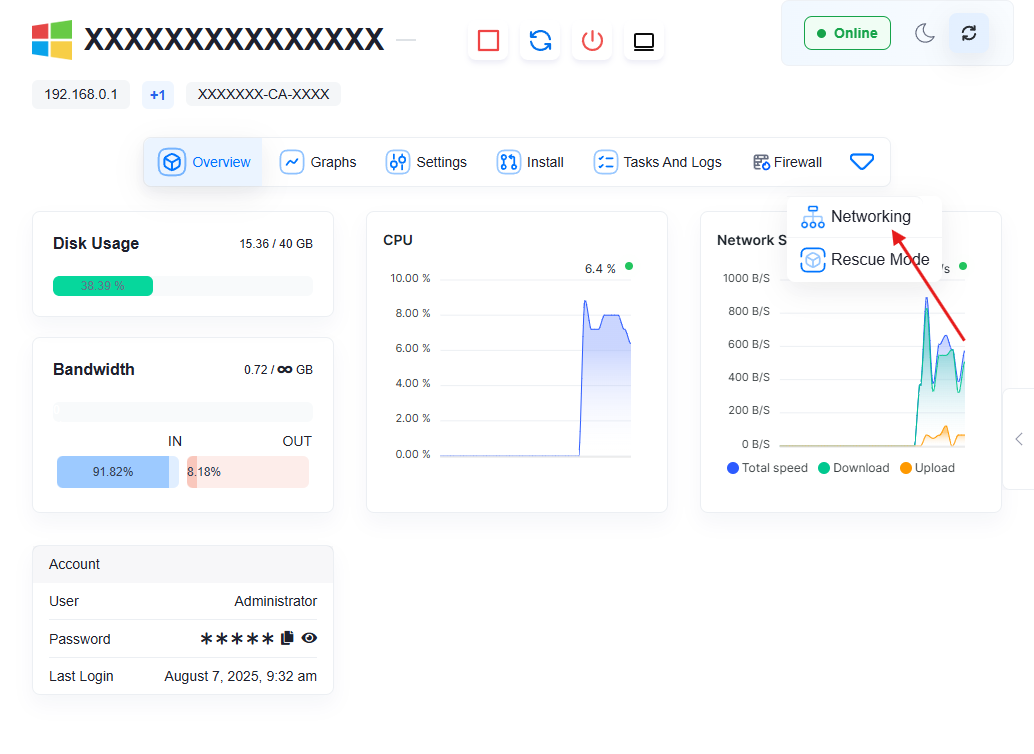The width and height of the screenshot is (1034, 754).
Task: Copy password using the copy icon
Action: (287, 638)
